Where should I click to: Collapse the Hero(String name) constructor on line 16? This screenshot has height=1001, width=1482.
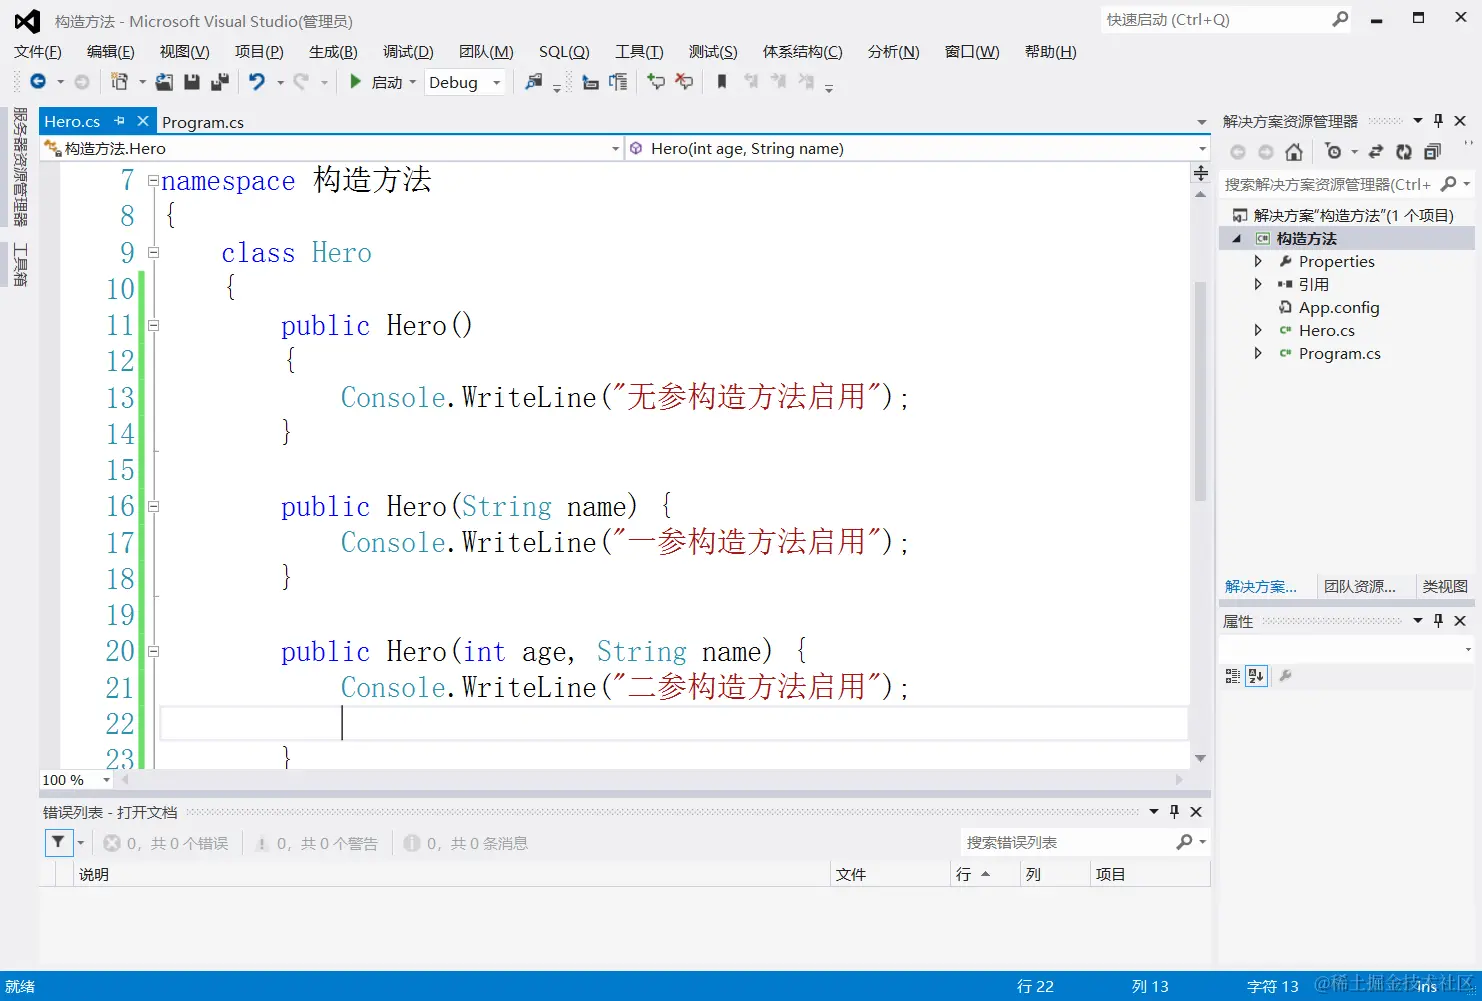(x=153, y=506)
